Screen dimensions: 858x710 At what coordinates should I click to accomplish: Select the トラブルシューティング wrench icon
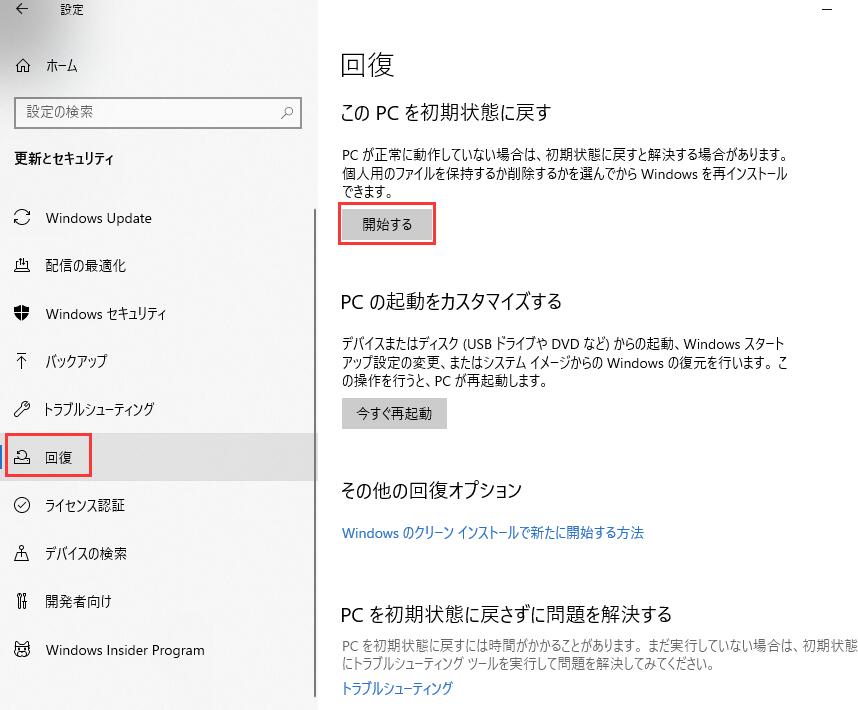pyautogui.click(x=23, y=409)
